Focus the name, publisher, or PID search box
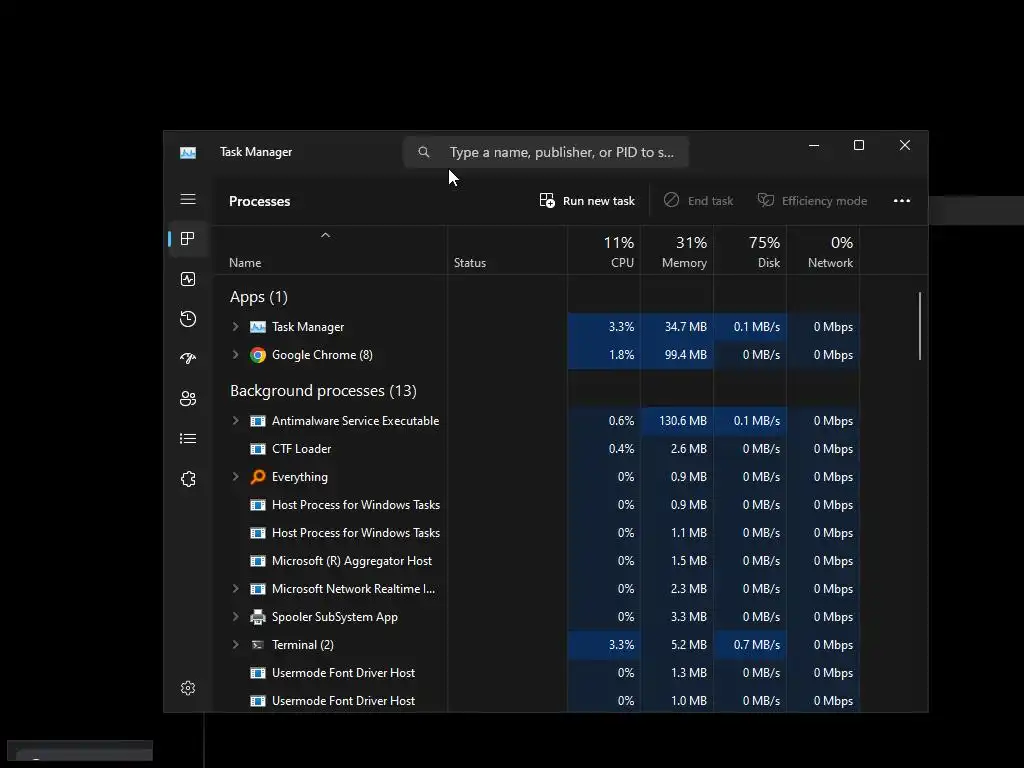Screen dimensions: 1024x768 click(546, 152)
